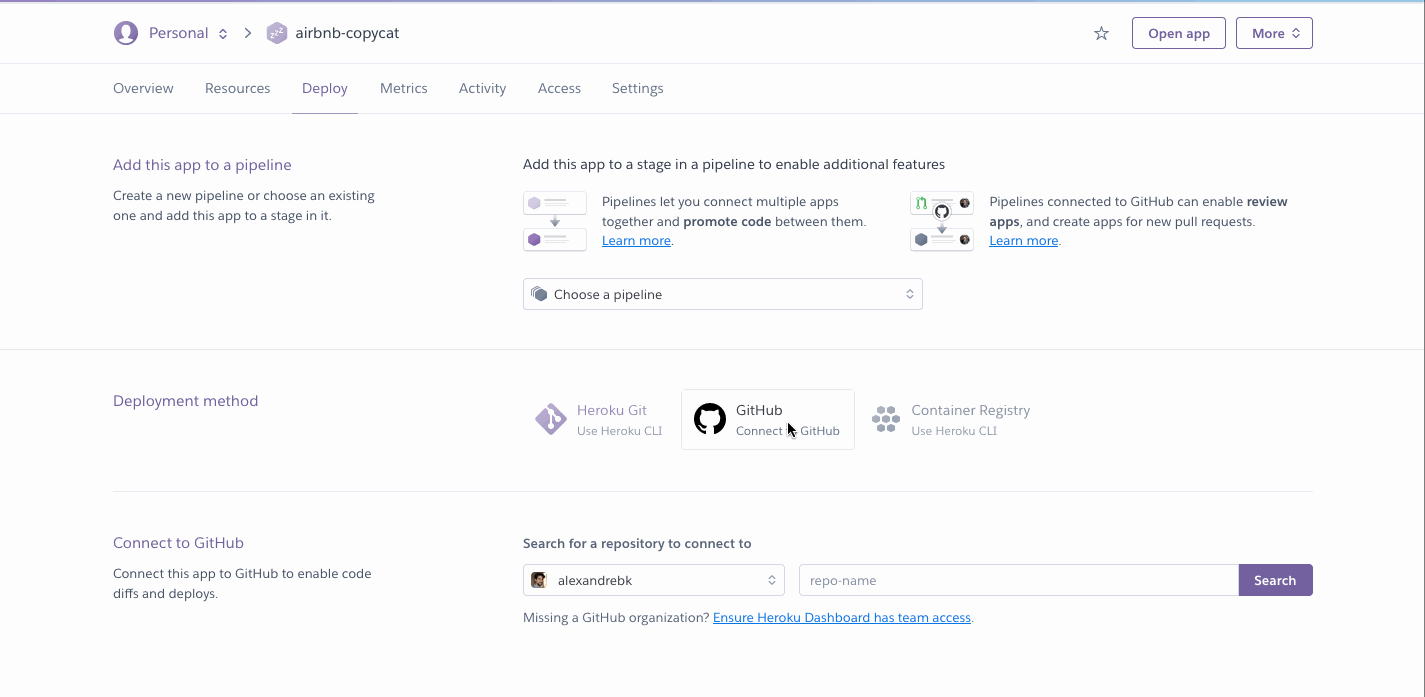Open Learn more link about review apps
Screen dimensions: 1425x697
tap(1024, 241)
